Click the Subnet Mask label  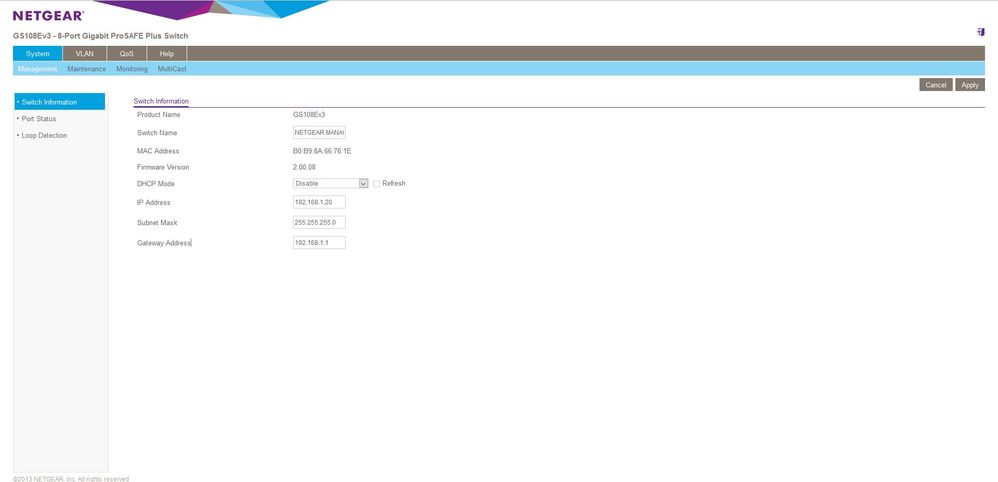click(x=157, y=223)
